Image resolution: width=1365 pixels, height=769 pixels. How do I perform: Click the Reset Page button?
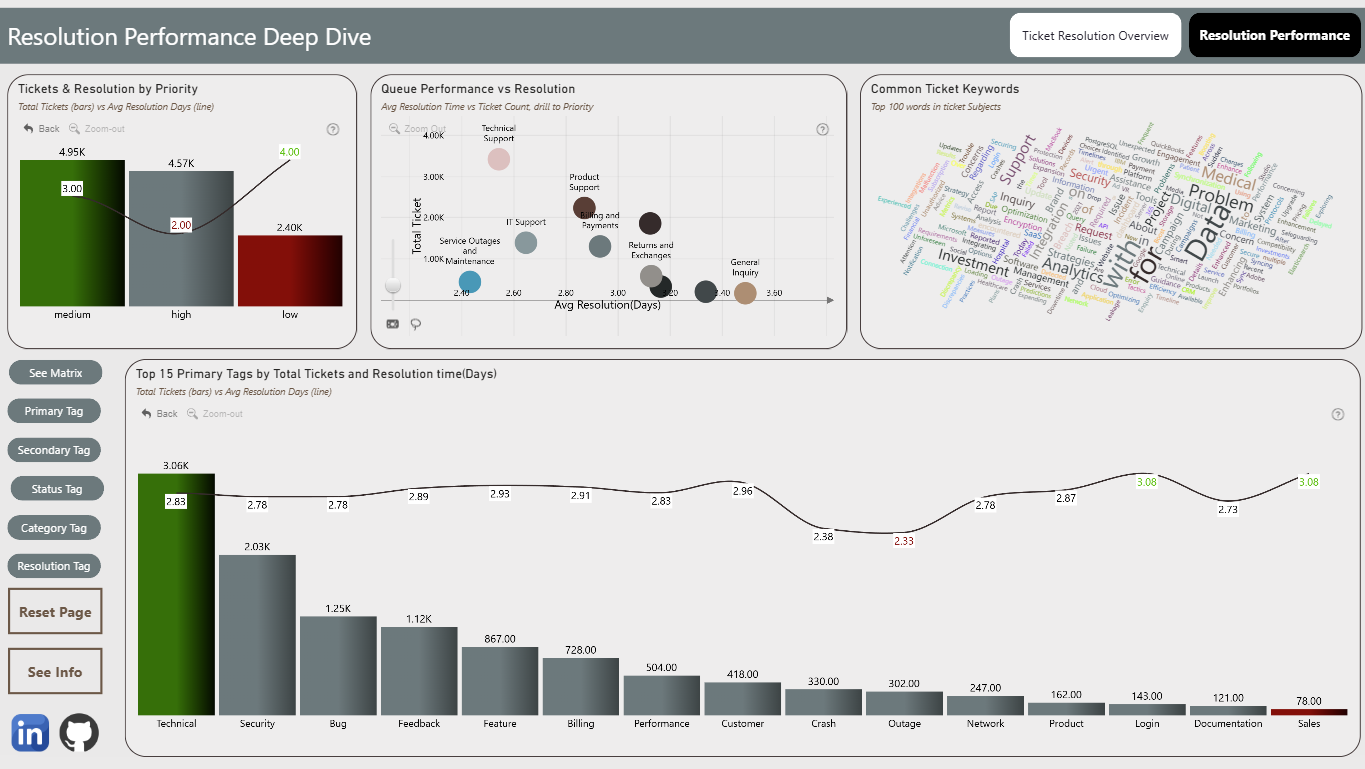click(55, 612)
